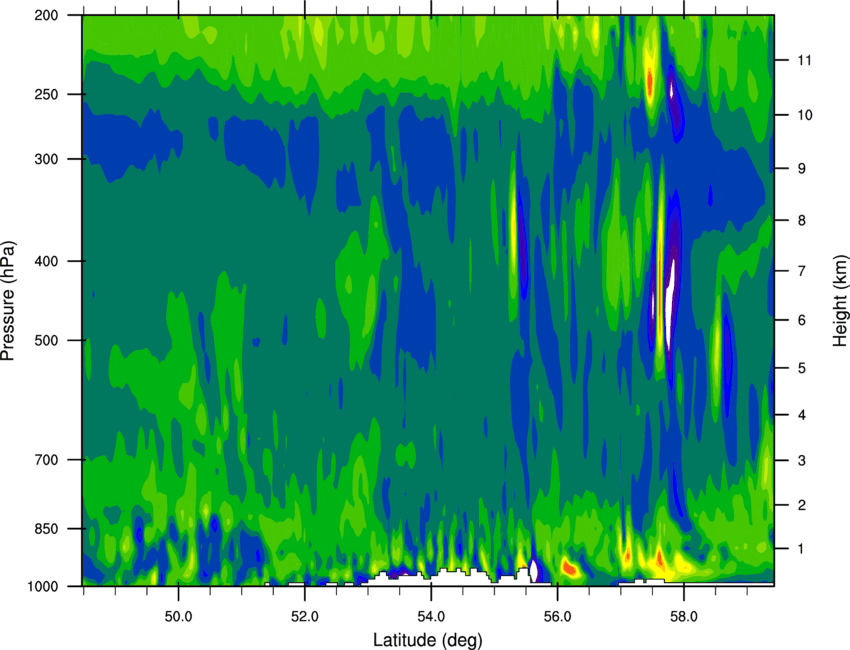Click the 'Pressure (hPa)' axis title
This screenshot has height=650, width=850.
8,301
